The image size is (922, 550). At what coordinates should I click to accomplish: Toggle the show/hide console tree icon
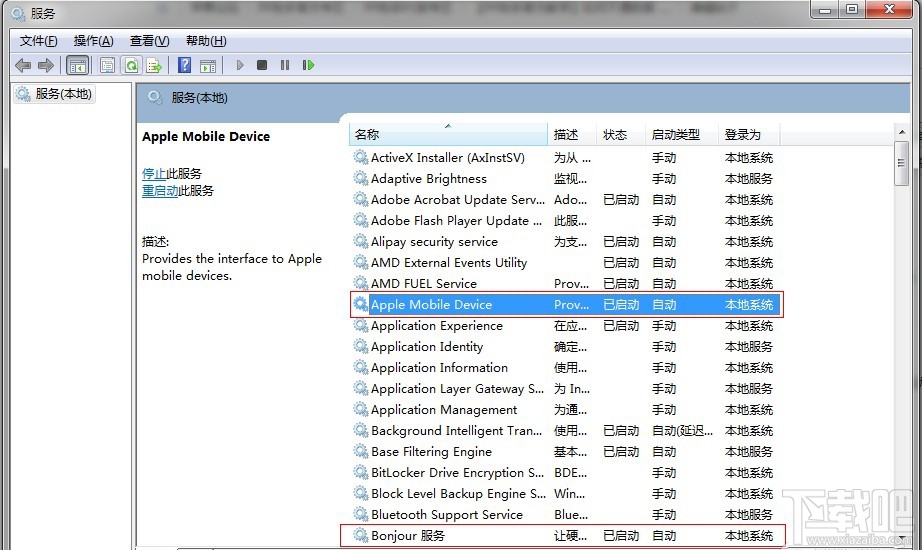click(x=78, y=65)
